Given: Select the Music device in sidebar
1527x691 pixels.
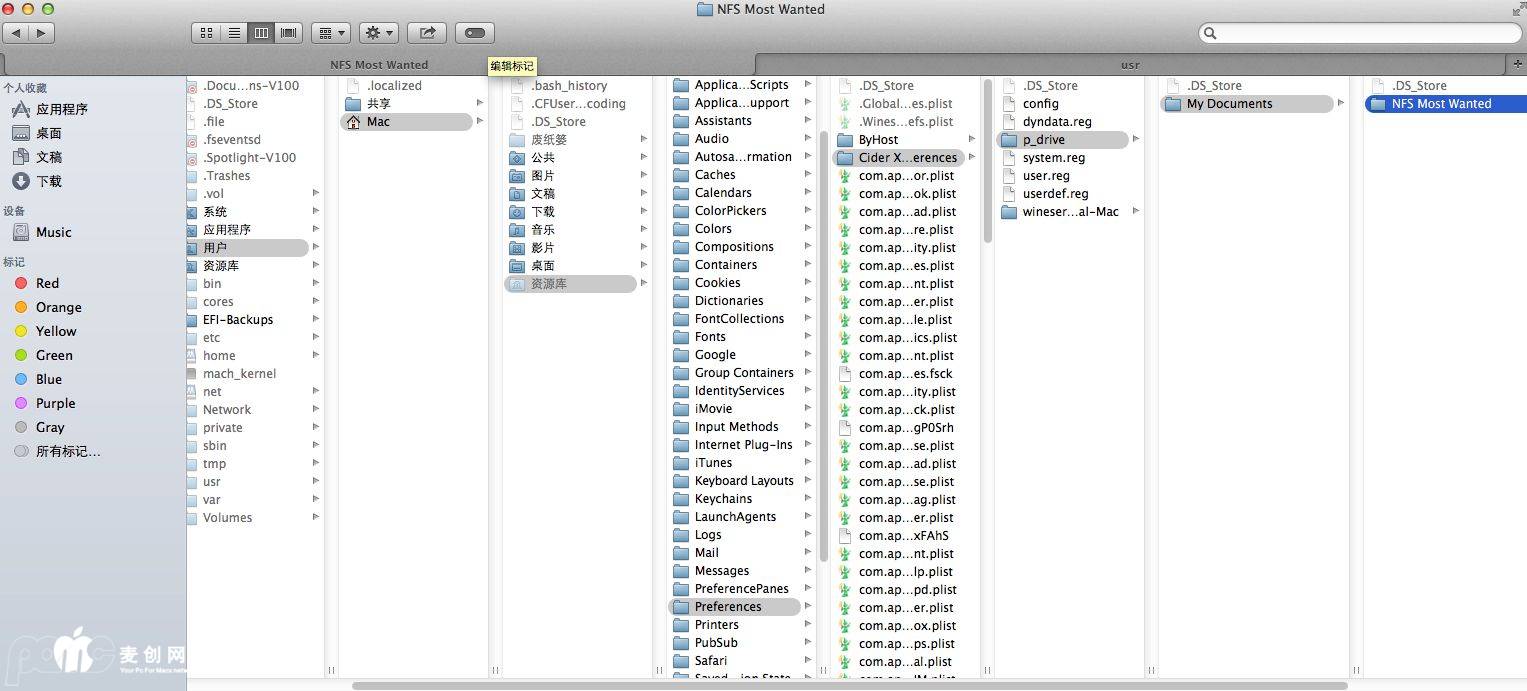Looking at the screenshot, I should [53, 232].
